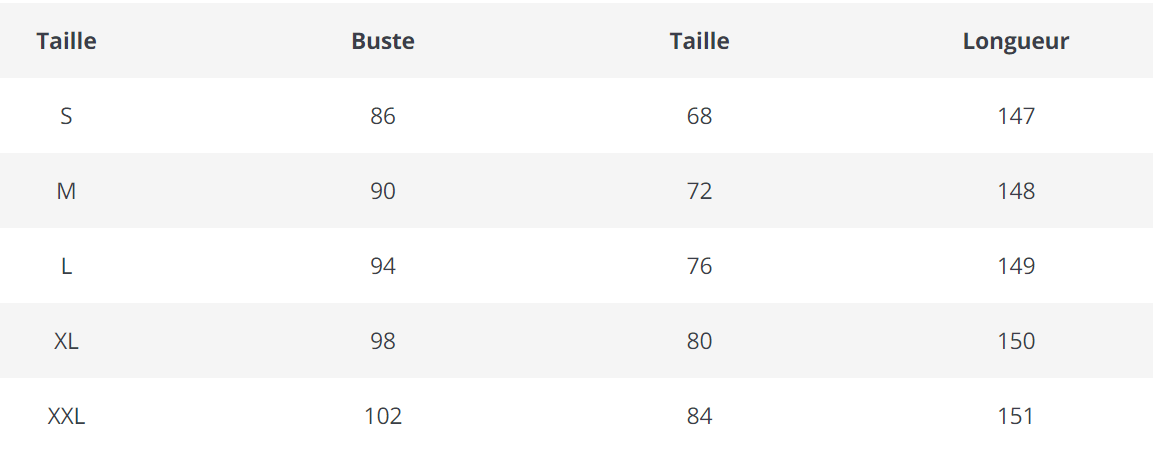This screenshot has height=463, width=1153.
Task: Click length value 147
Action: (1015, 116)
